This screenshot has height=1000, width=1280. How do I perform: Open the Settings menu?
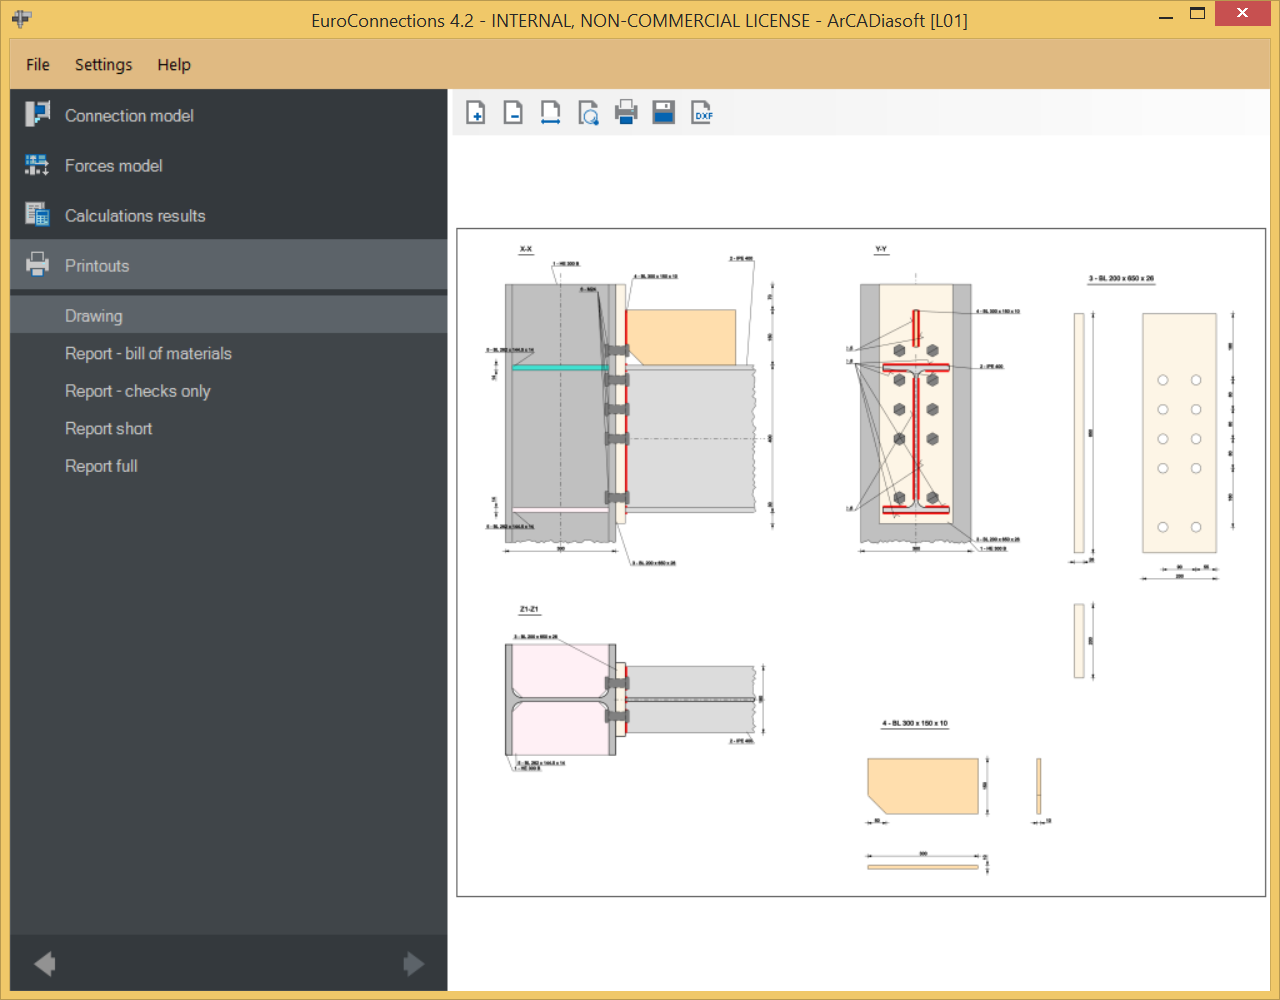click(103, 64)
